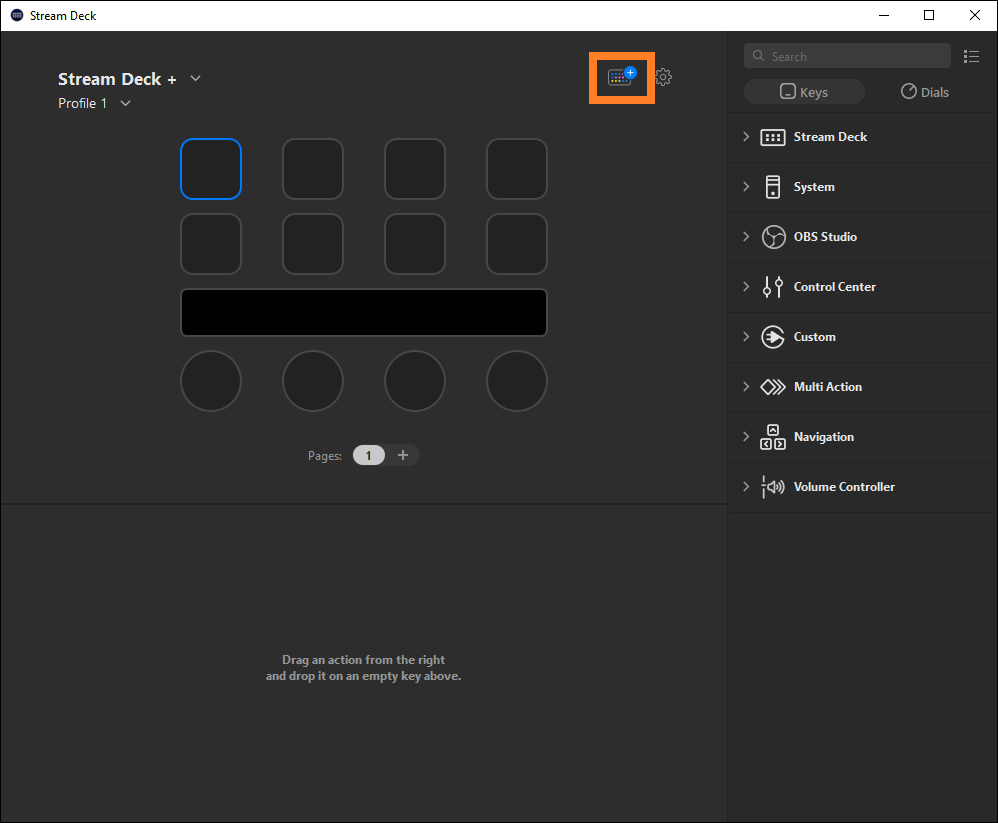The image size is (998, 823).
Task: Select the third key in top row
Action: 414,169
